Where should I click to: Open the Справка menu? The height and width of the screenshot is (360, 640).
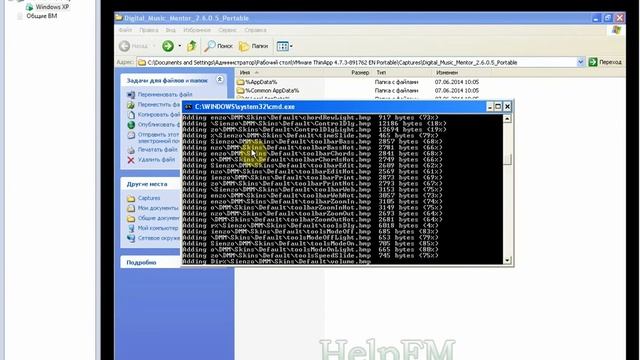coord(255,30)
